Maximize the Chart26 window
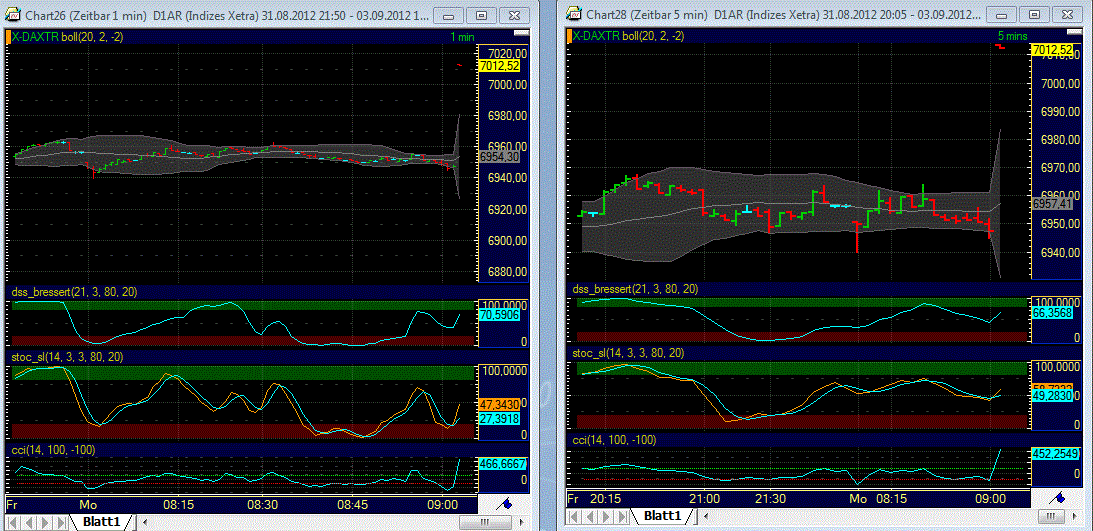 (x=482, y=15)
